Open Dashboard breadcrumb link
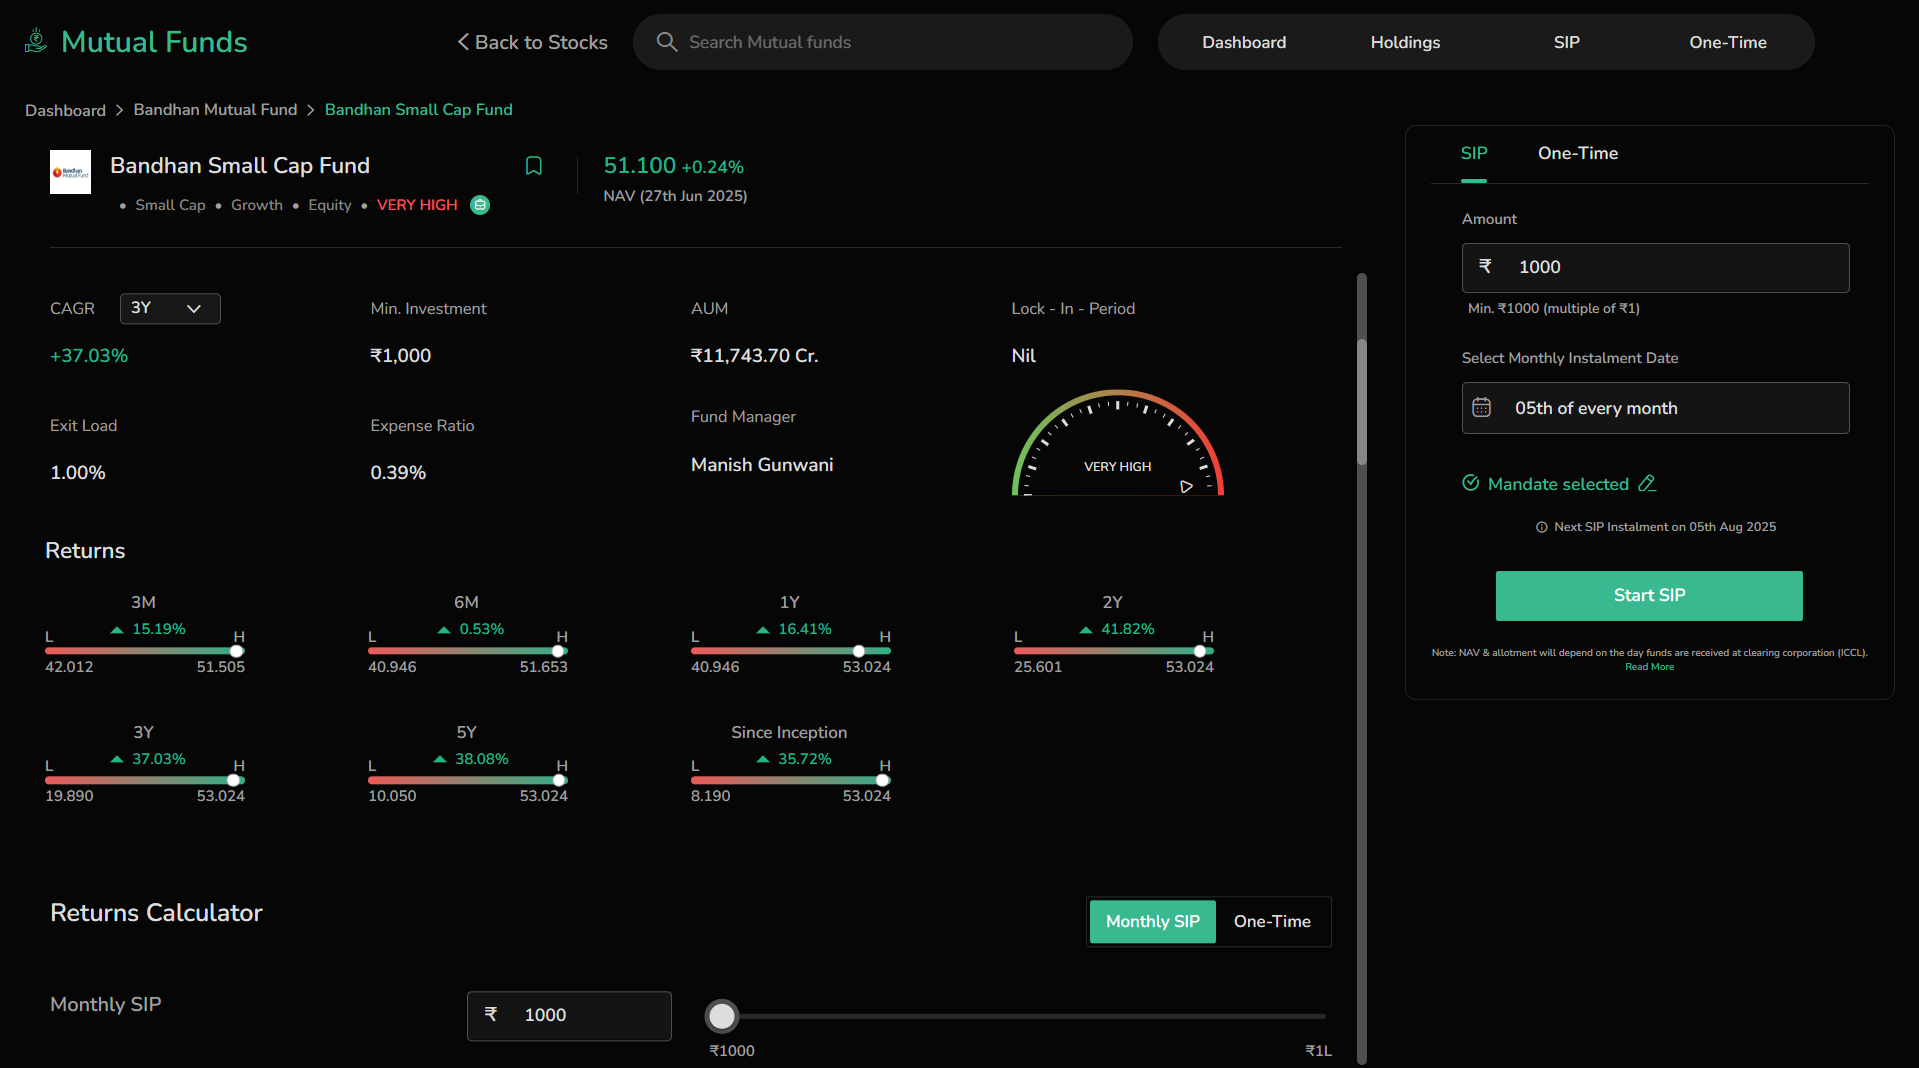Screen dimensions: 1919x1068 pos(65,110)
